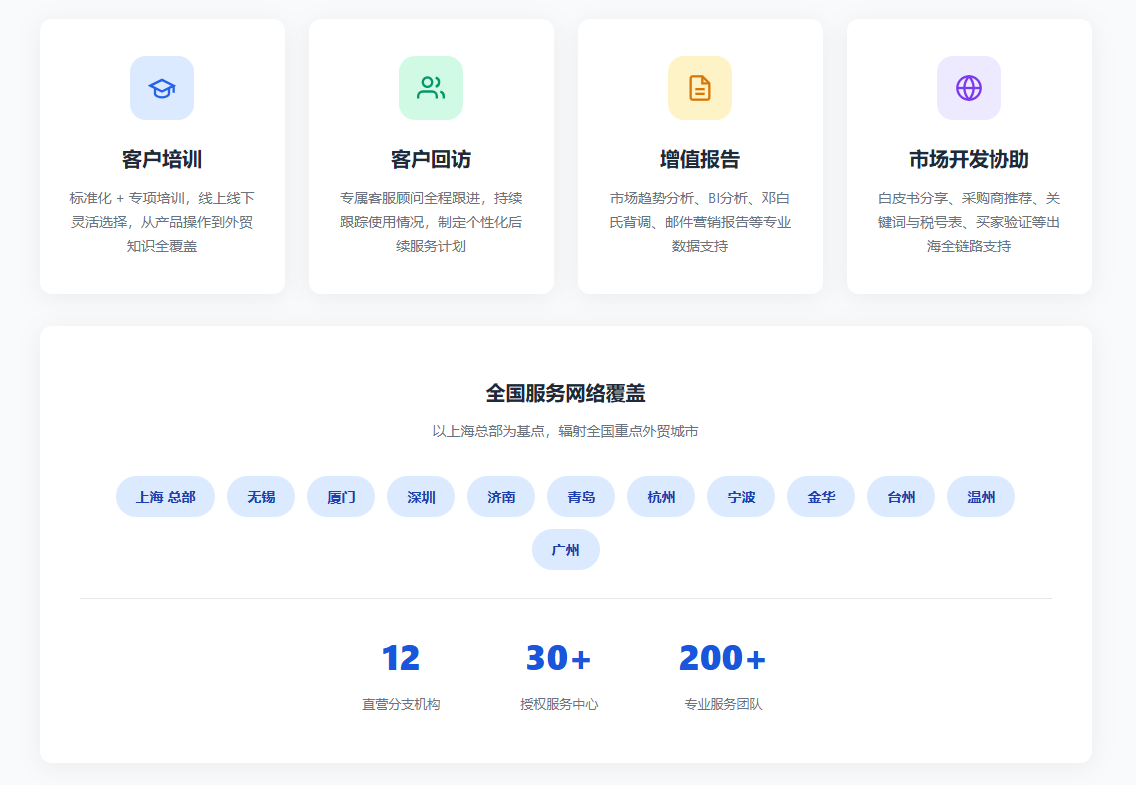Screen dimensions: 1136x785
Task: Click the globe icon above 市场开发协助
Action: coord(969,88)
